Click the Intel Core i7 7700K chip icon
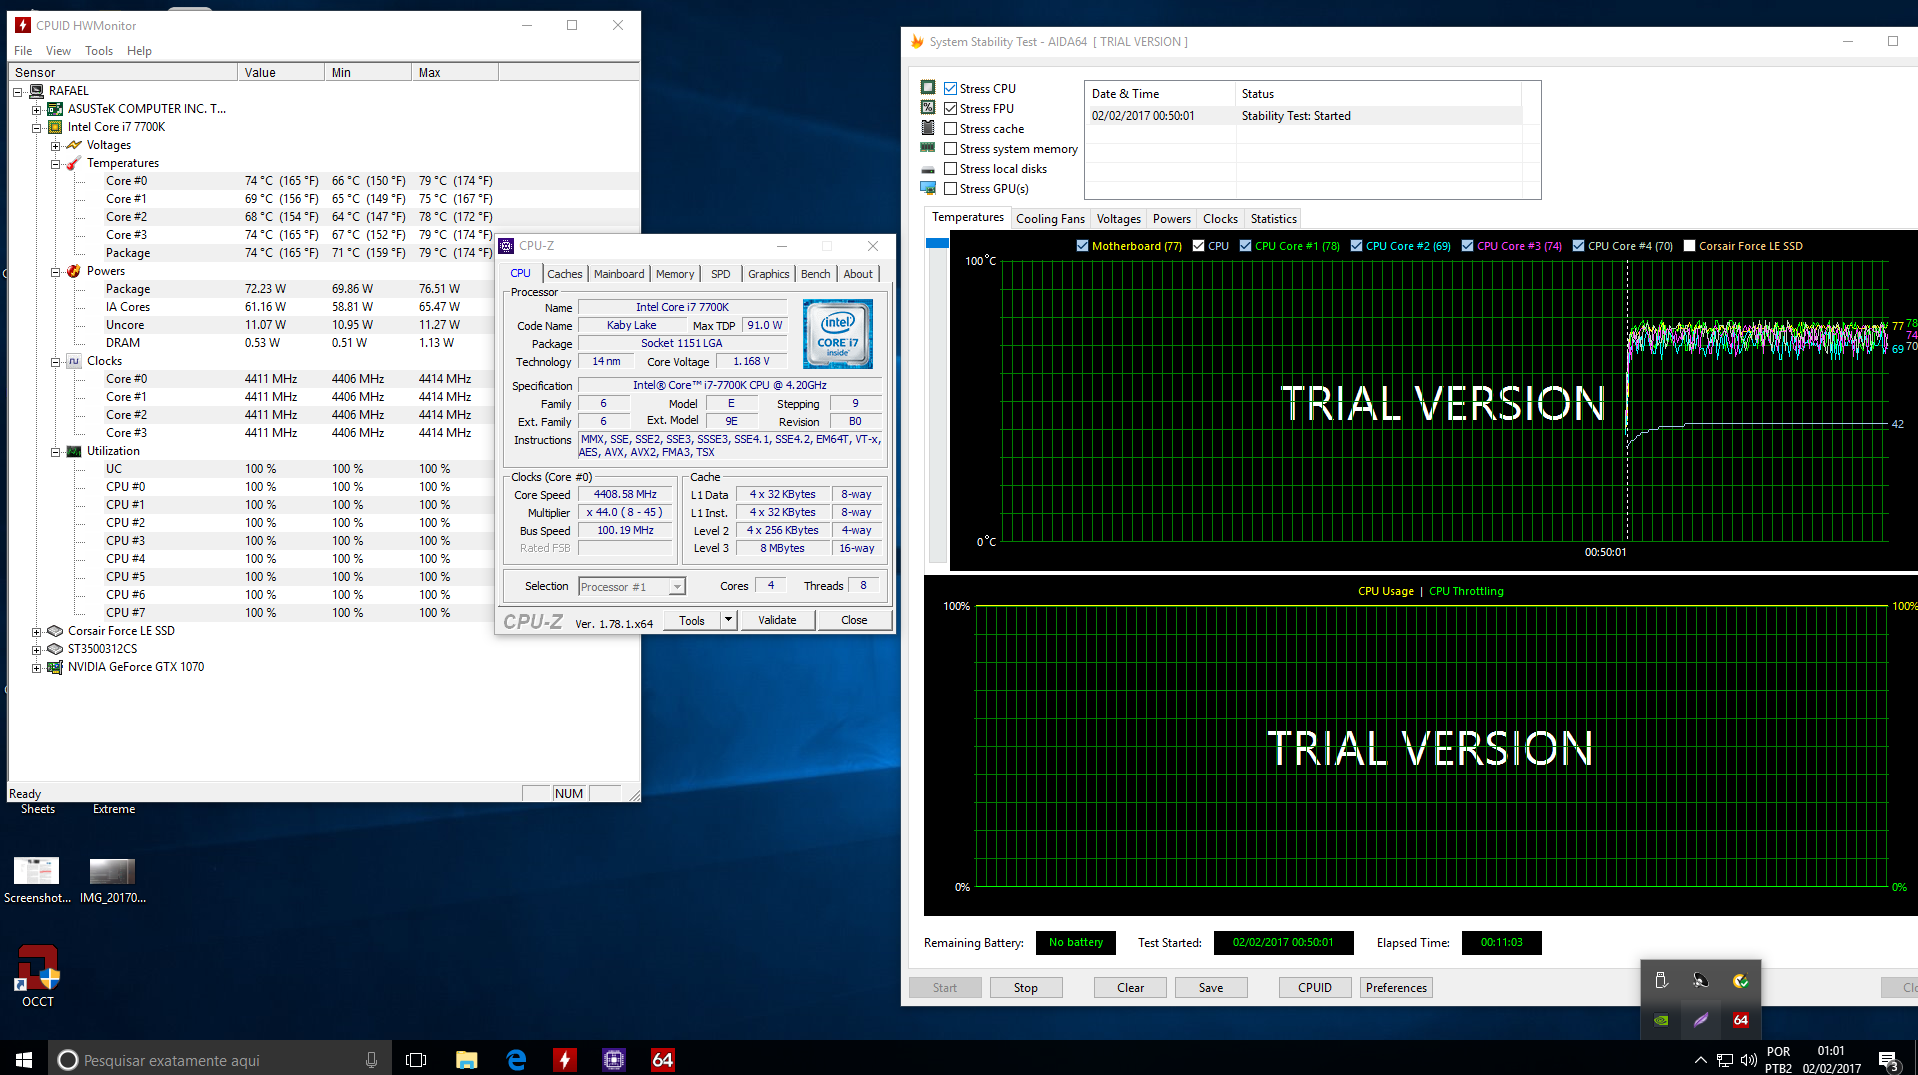The image size is (1918, 1075). point(55,127)
